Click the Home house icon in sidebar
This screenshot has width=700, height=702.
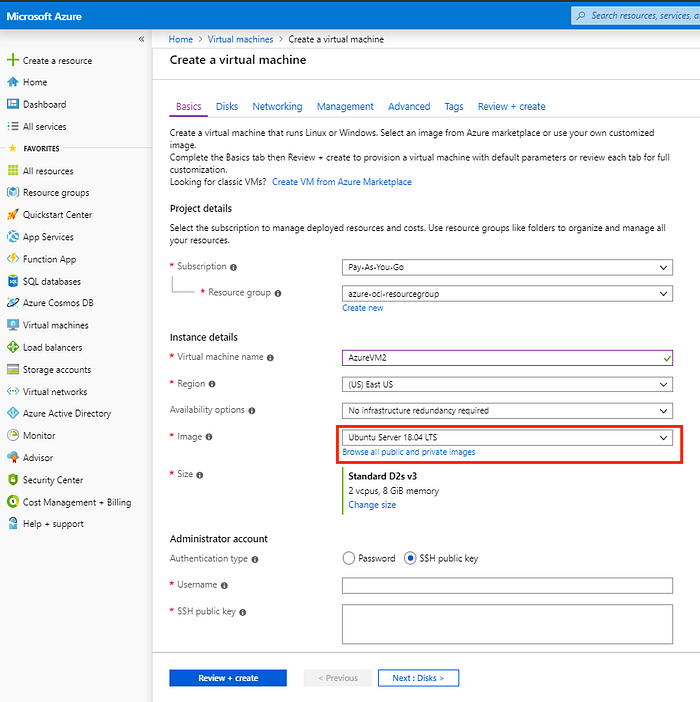[13, 82]
